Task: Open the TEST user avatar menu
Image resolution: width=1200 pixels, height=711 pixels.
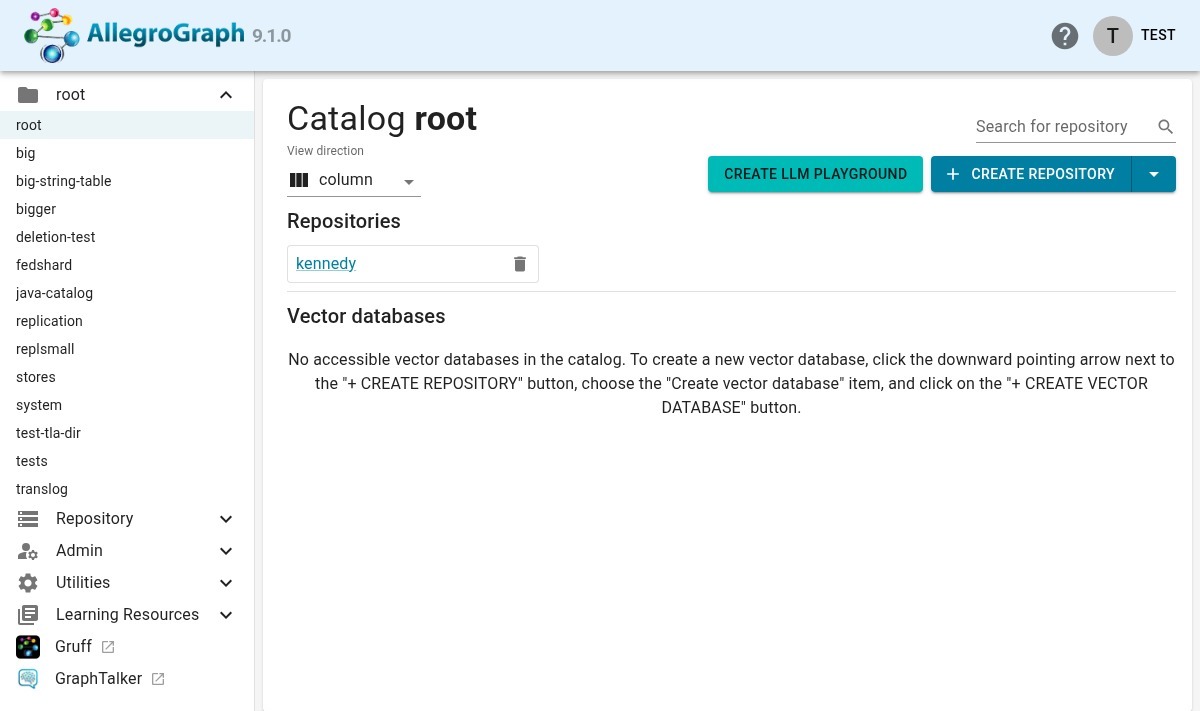Action: (x=1112, y=36)
